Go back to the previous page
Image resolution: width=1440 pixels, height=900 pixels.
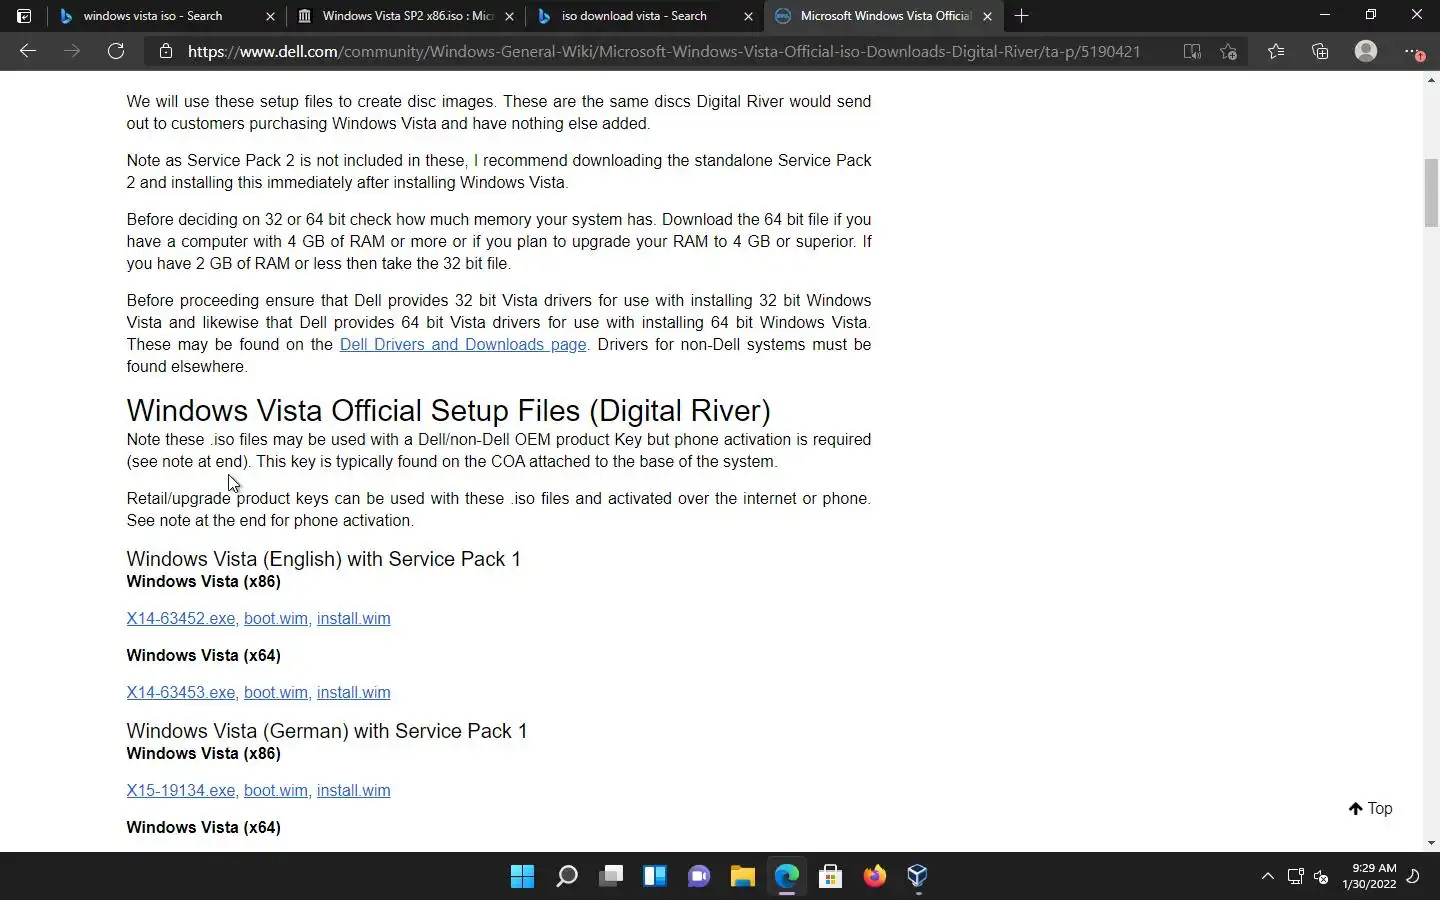(28, 51)
